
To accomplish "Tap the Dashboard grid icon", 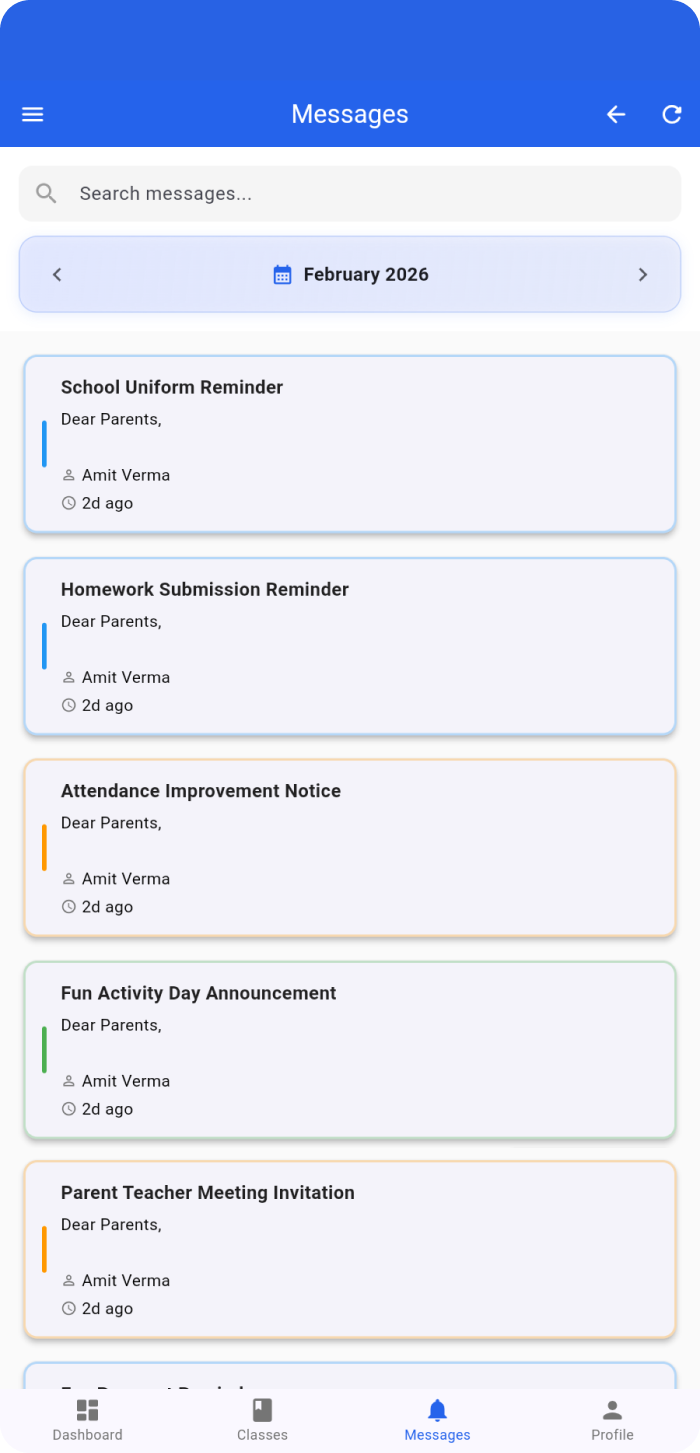I will tap(88, 1410).
